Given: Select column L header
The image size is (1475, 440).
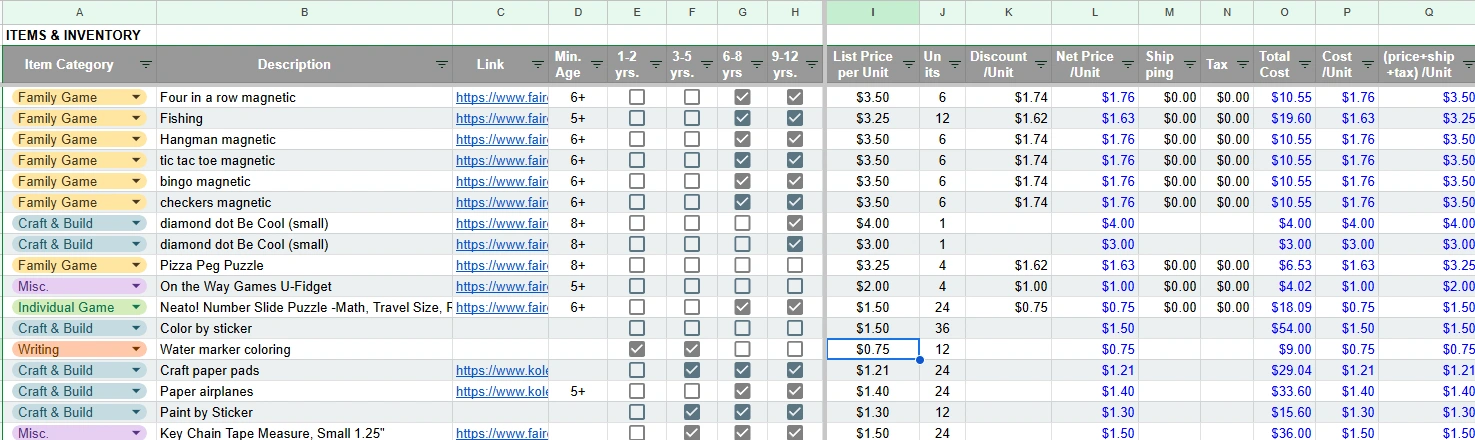Looking at the screenshot, I should pyautogui.click(x=1094, y=12).
